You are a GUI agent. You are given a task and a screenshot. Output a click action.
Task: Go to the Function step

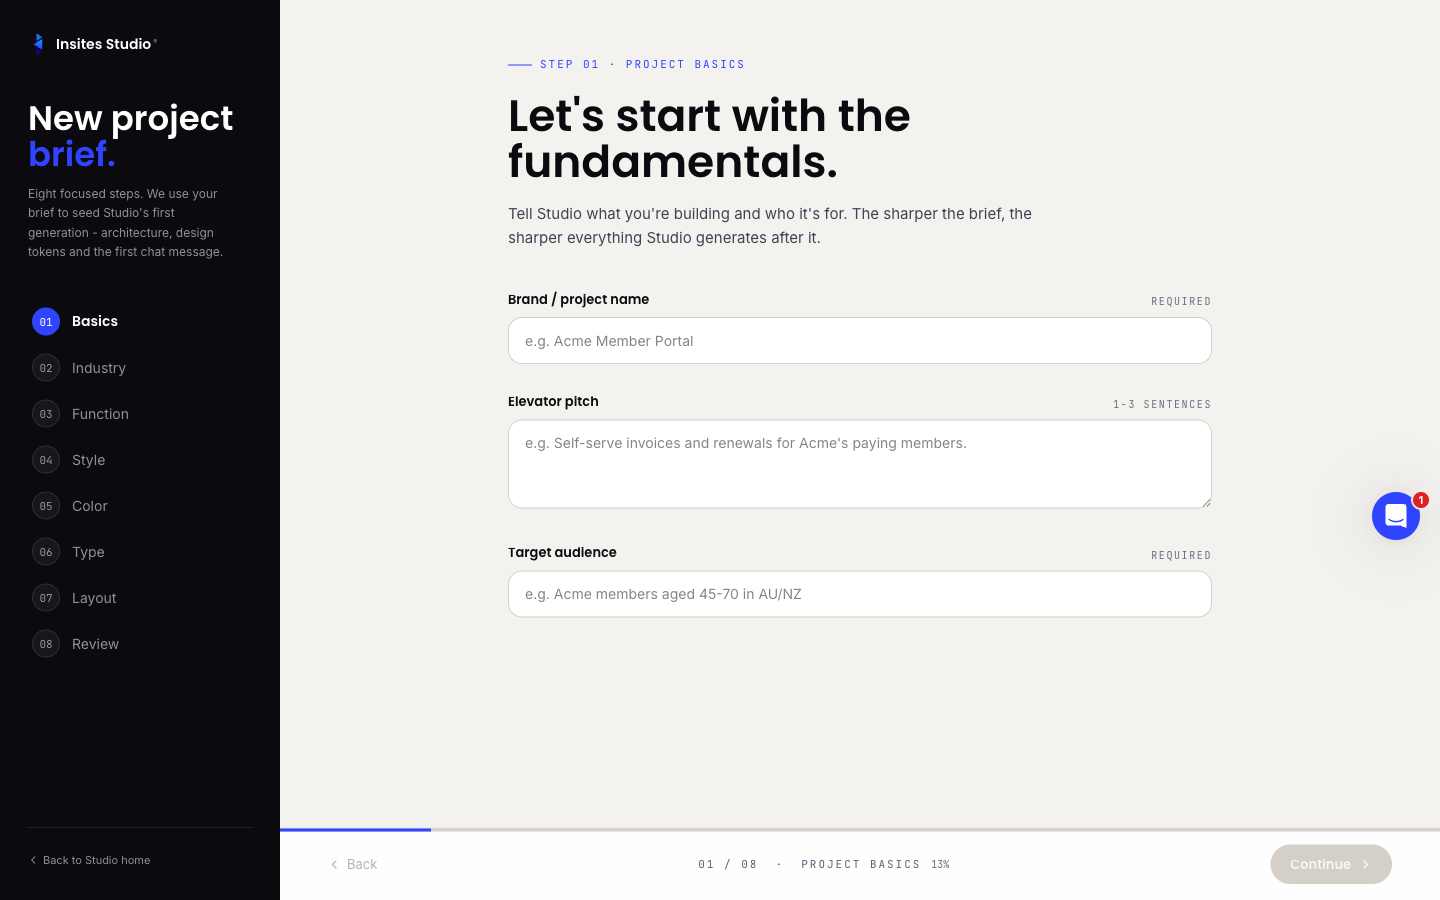click(140, 414)
